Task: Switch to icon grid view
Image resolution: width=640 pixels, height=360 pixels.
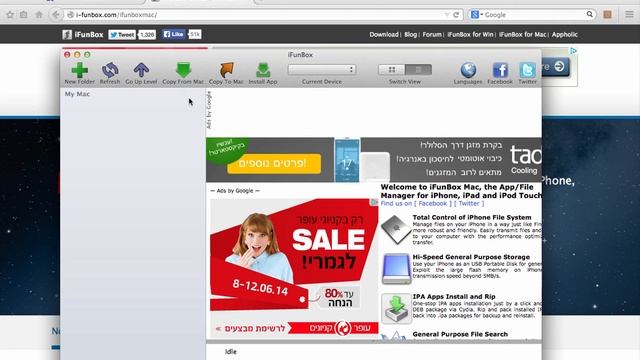Action: click(391, 69)
